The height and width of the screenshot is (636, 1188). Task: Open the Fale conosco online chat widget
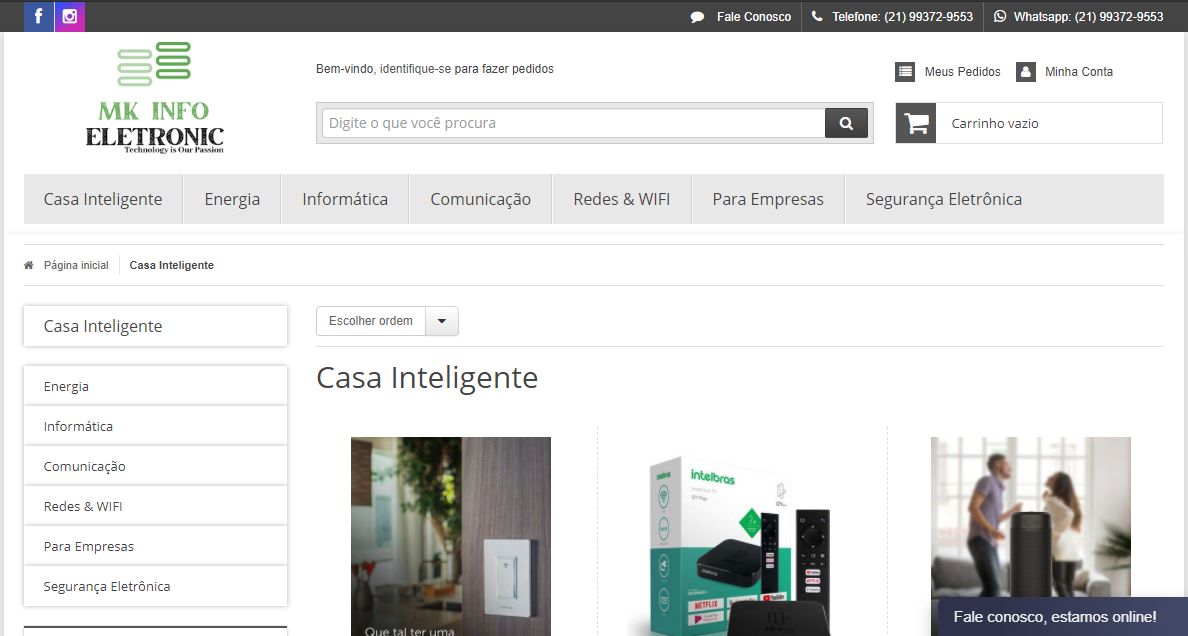pos(1054,617)
